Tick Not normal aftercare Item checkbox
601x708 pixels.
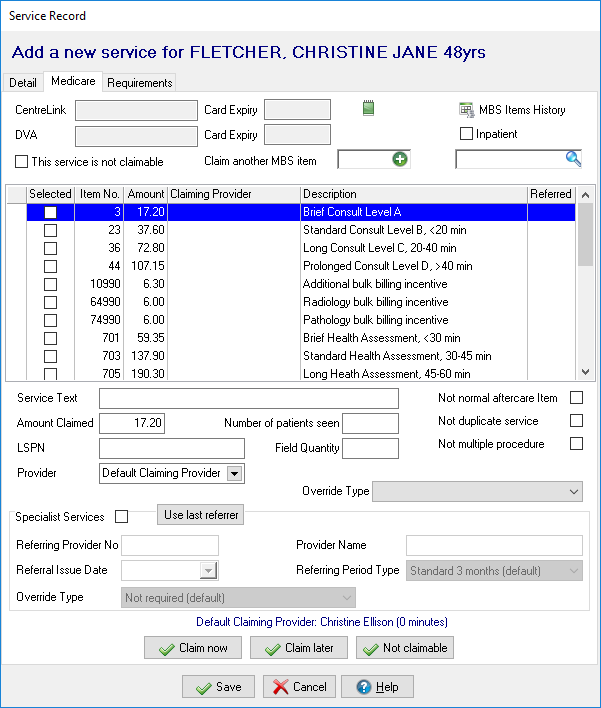coord(576,398)
